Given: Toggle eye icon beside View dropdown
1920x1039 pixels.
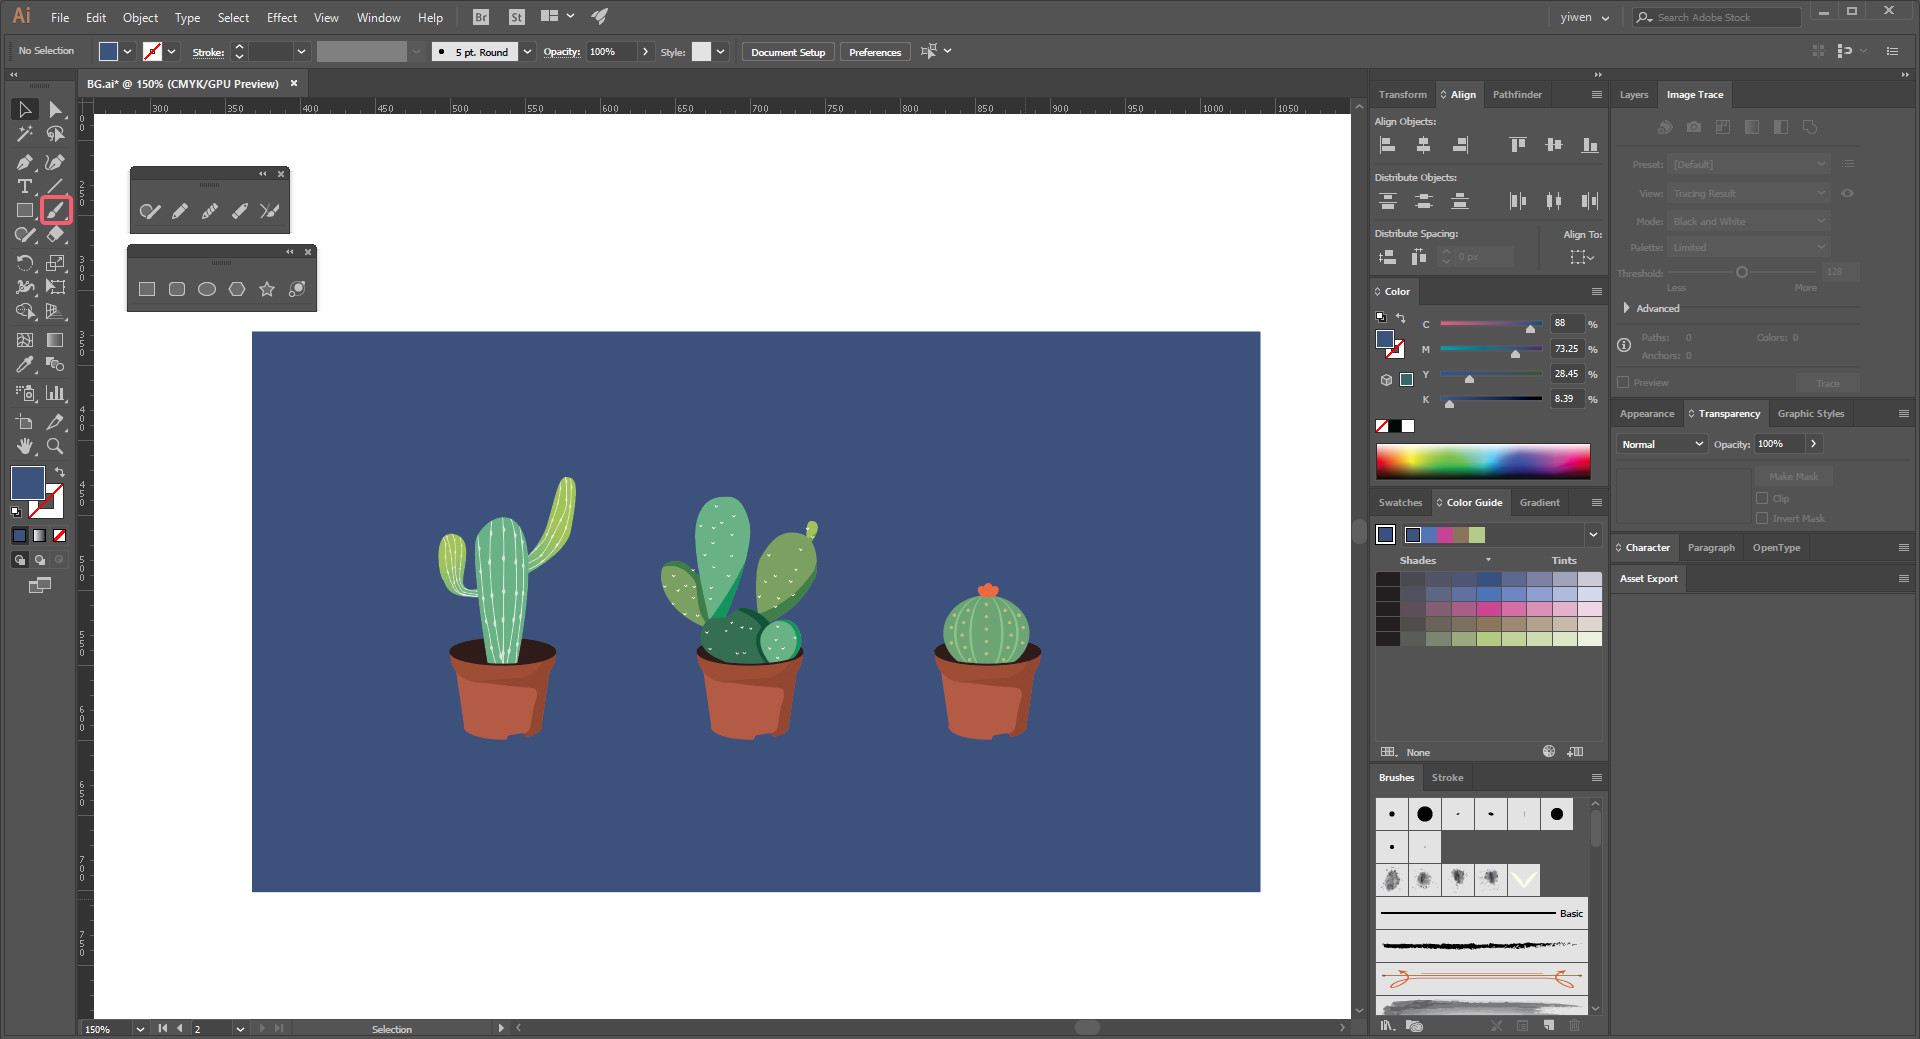Looking at the screenshot, I should 1848,194.
